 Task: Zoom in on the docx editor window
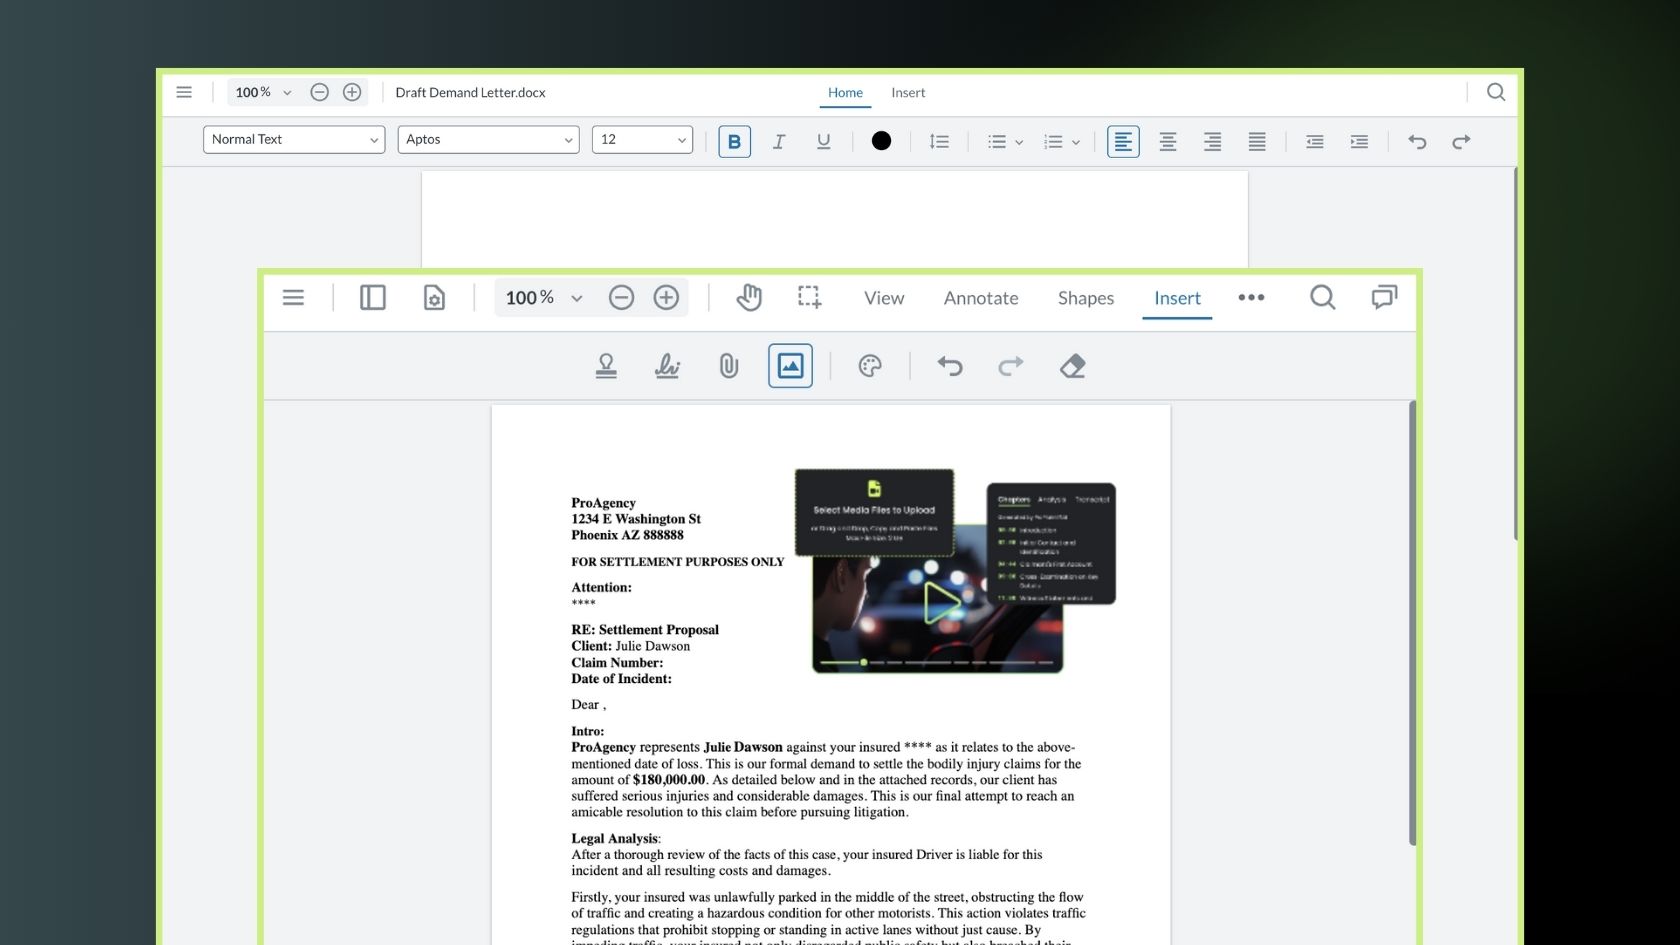tap(352, 92)
